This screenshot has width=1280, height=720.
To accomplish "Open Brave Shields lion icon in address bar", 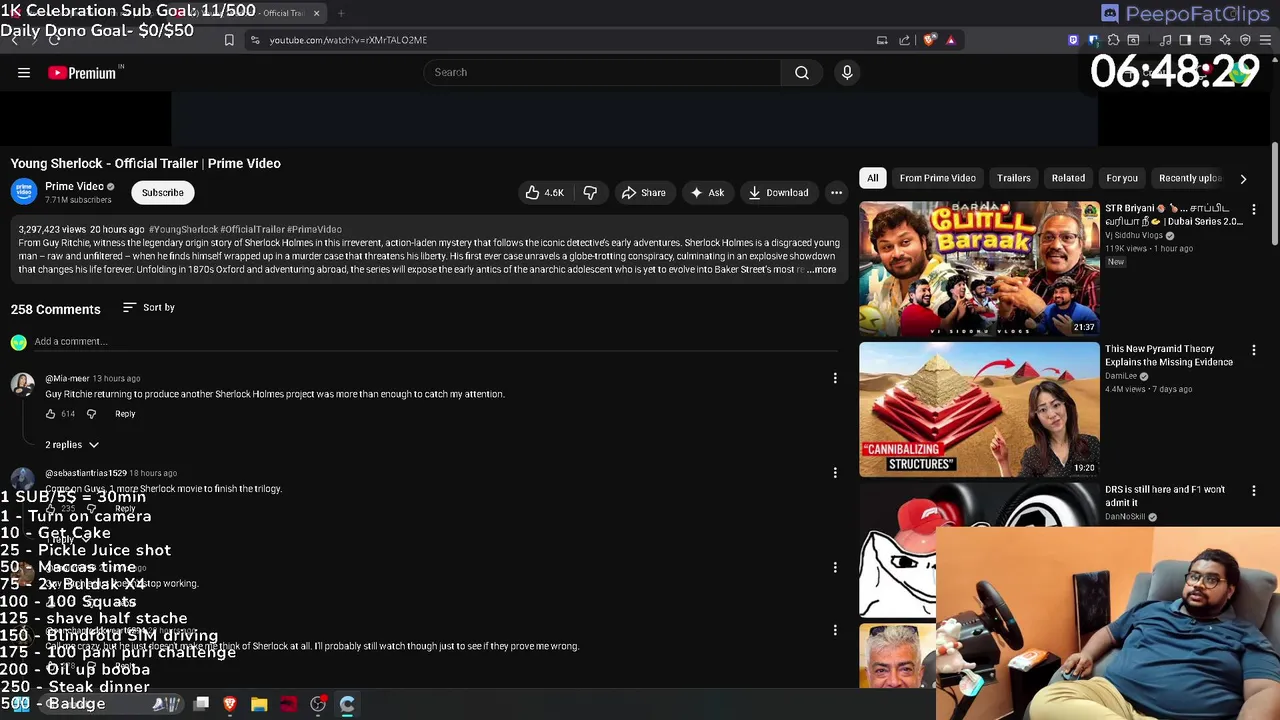I will tap(929, 40).
